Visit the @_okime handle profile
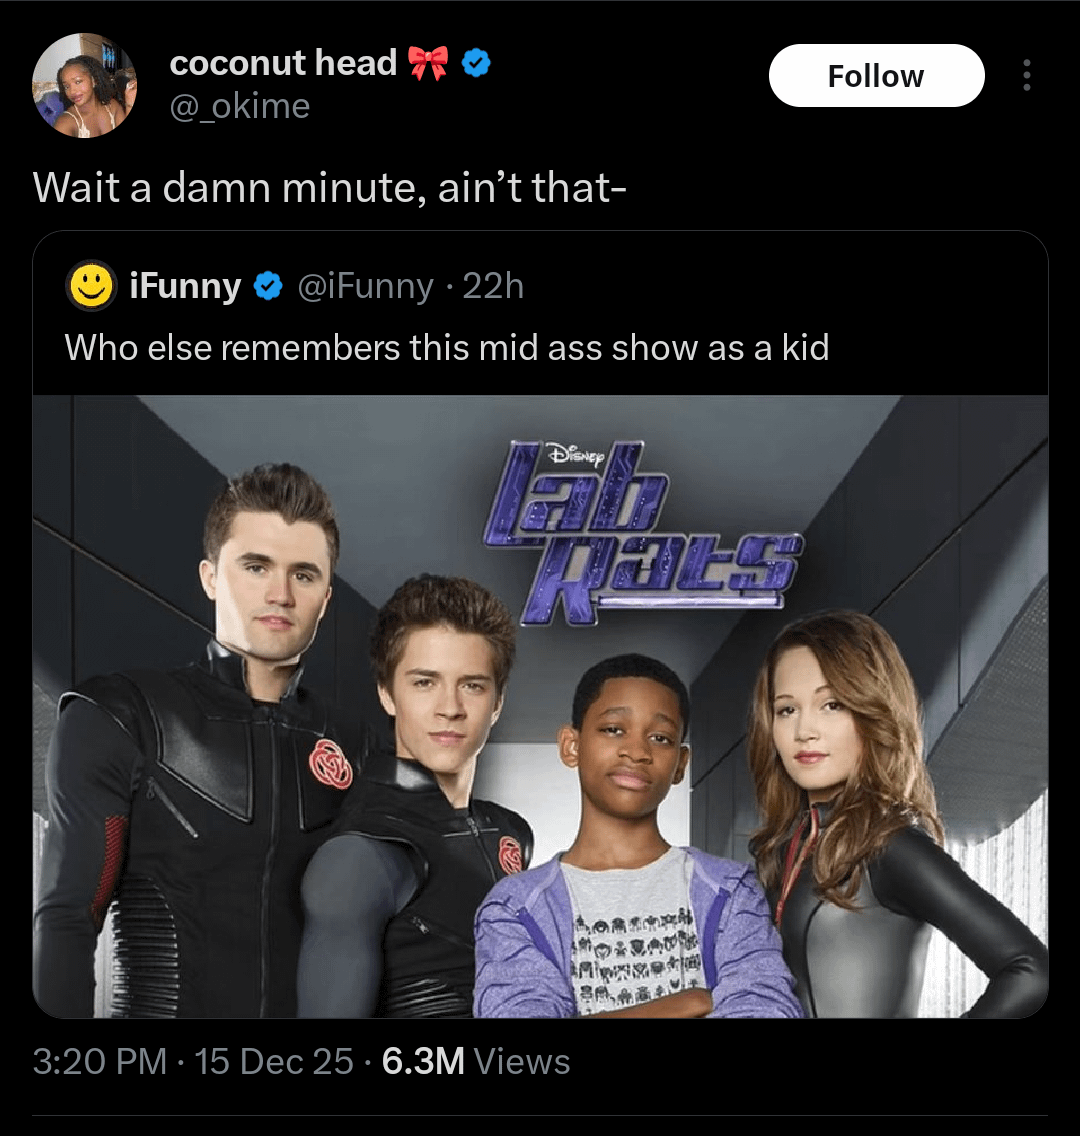 240,106
